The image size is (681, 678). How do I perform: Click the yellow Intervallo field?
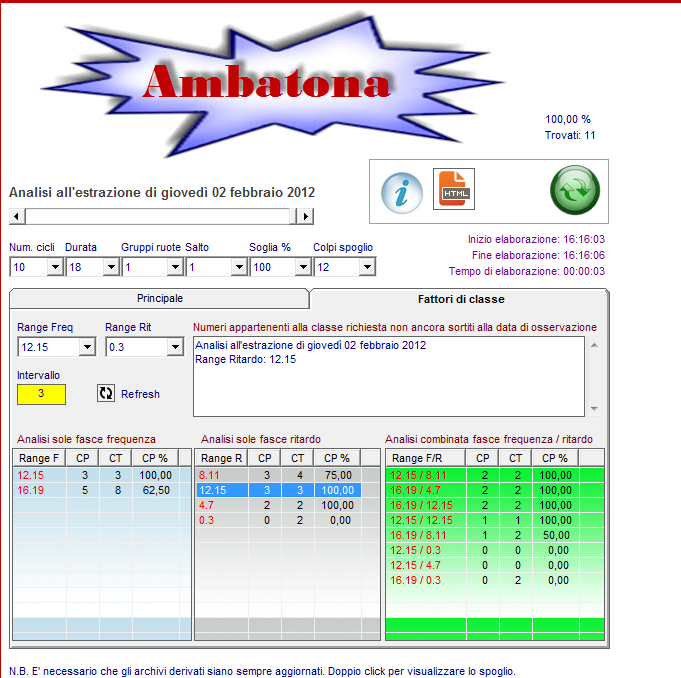click(x=41, y=394)
